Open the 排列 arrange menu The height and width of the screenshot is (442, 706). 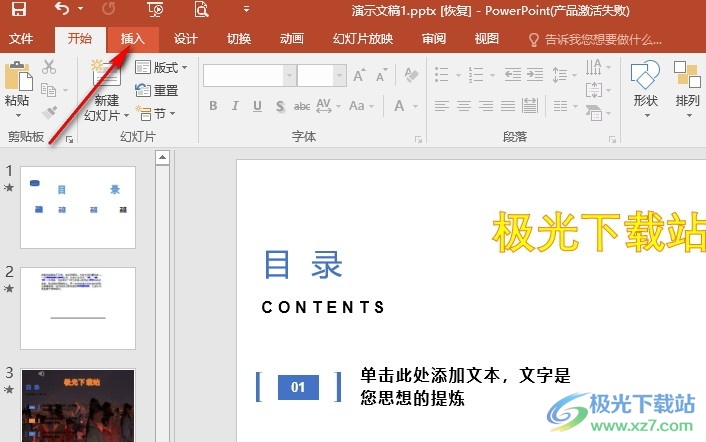(x=688, y=88)
